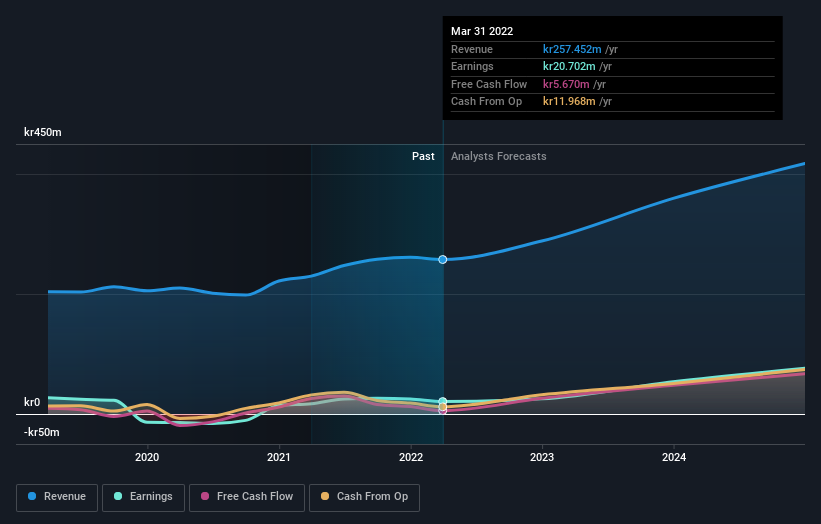This screenshot has height=524, width=821.
Task: Click the kr257.452m revenue value
Action: pos(572,49)
